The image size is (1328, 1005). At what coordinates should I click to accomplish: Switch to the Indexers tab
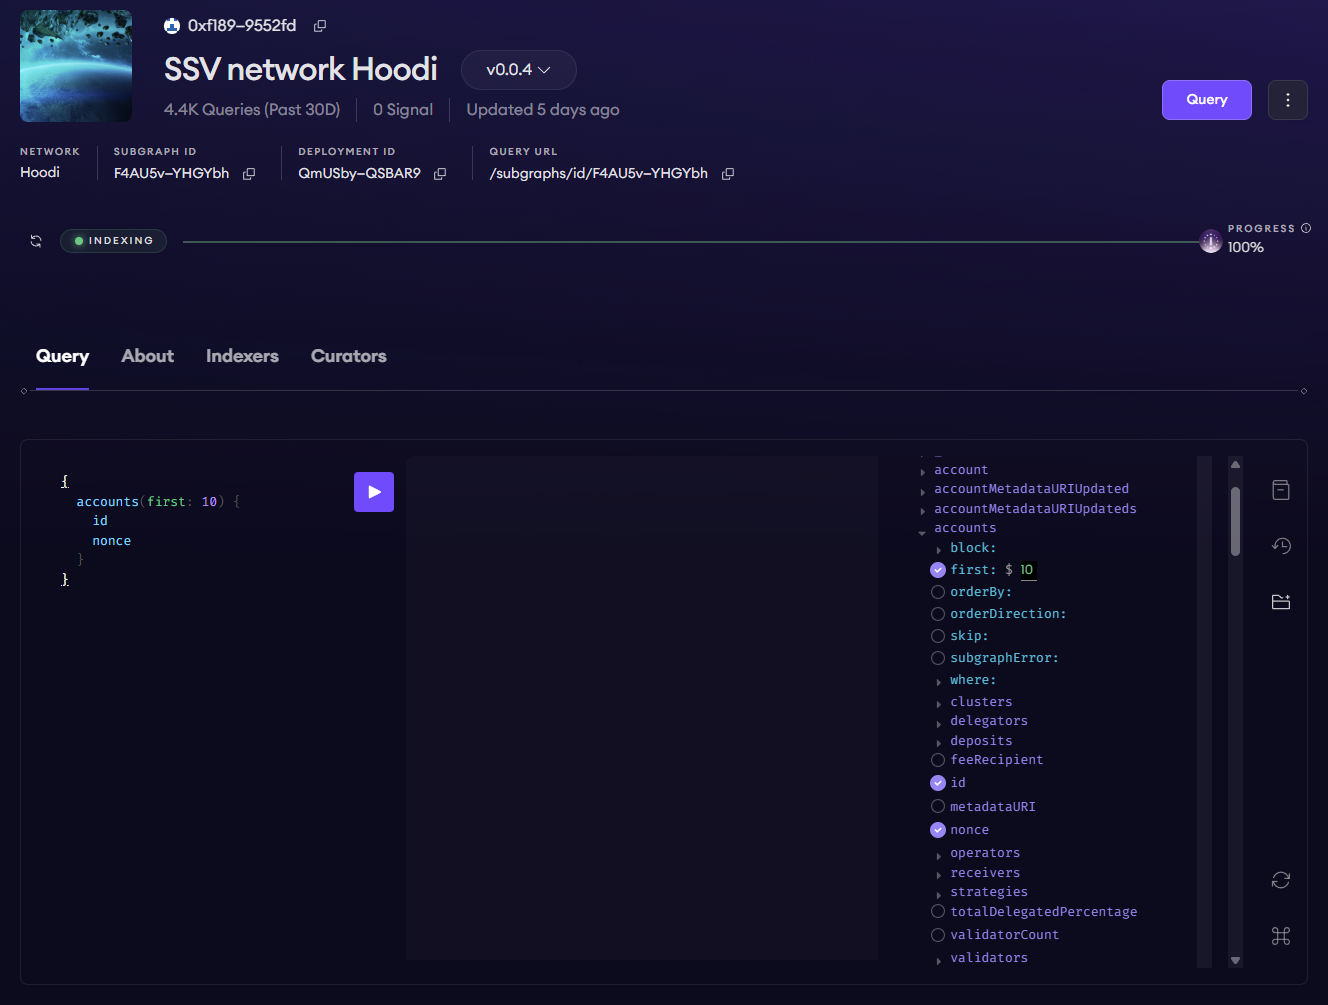pyautogui.click(x=242, y=356)
